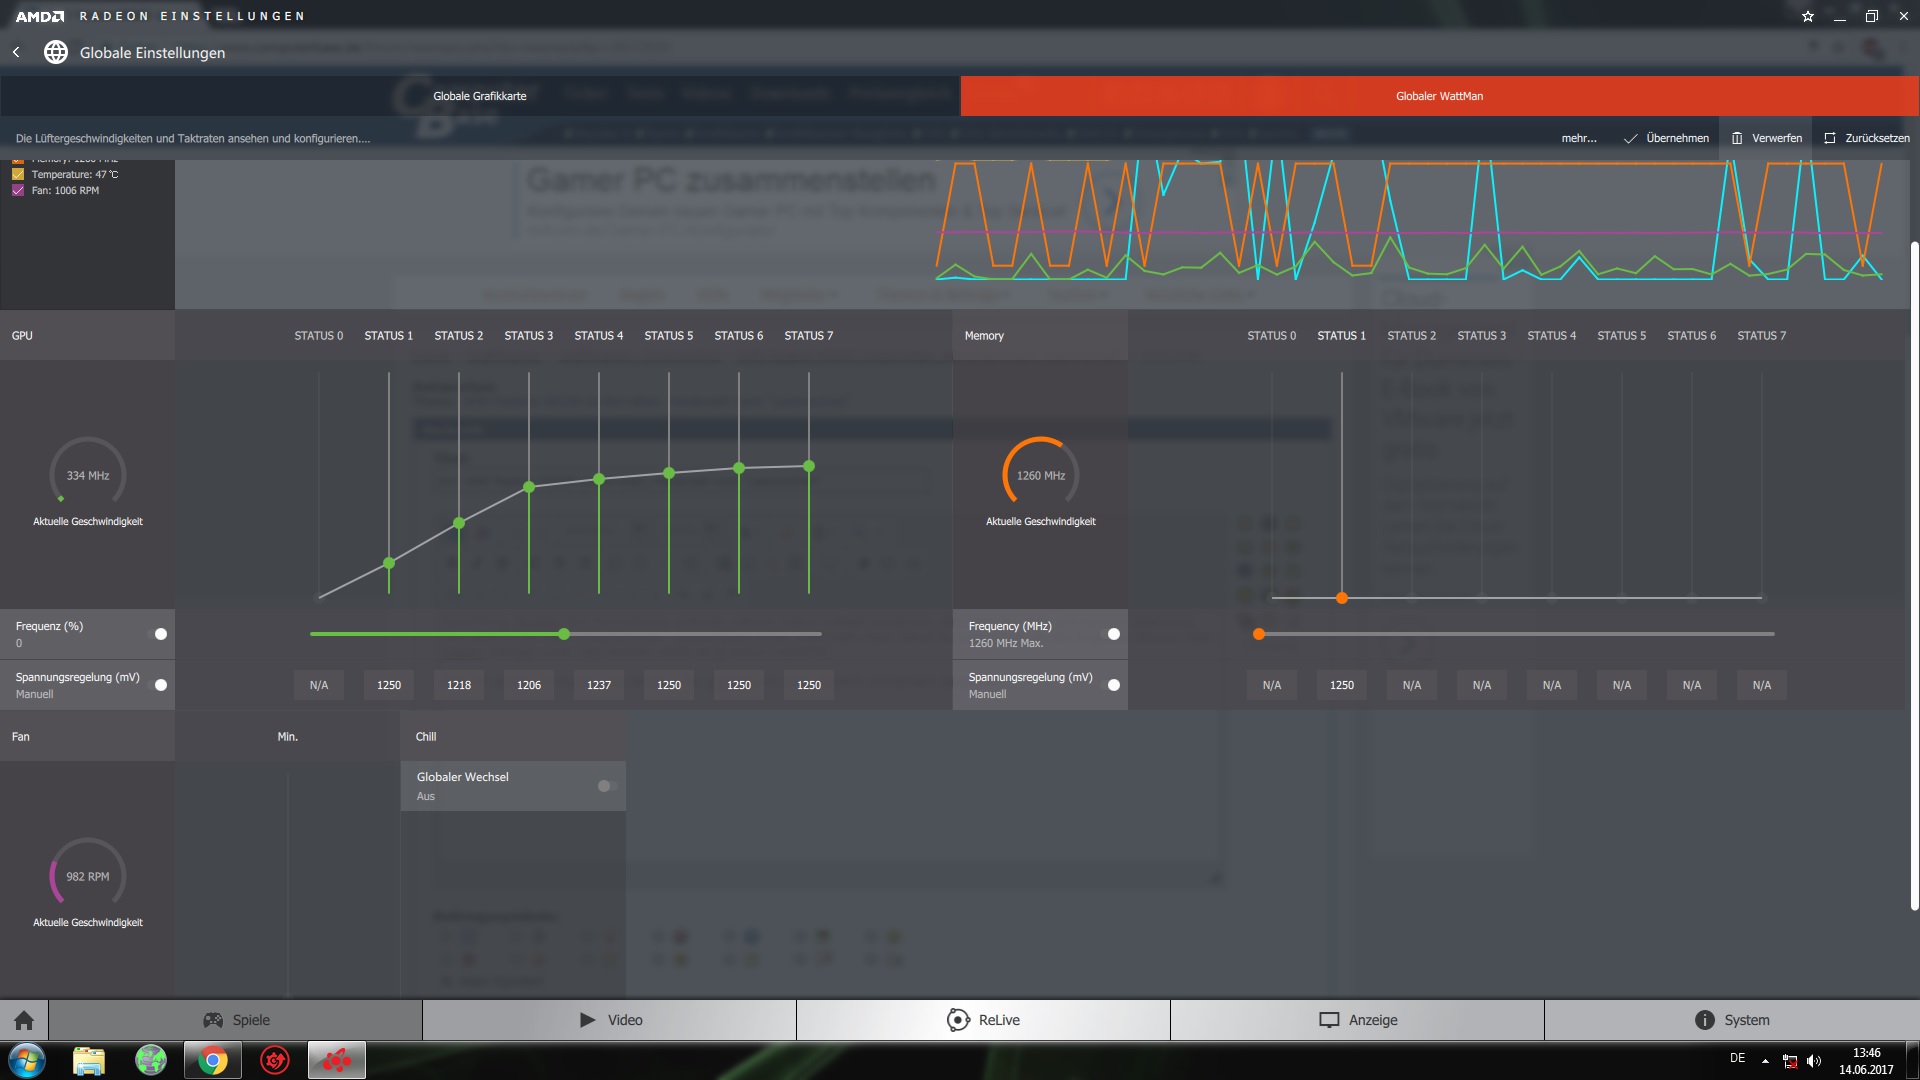Select the Globaler WattMan tab
The image size is (1920, 1080).
click(x=1439, y=96)
